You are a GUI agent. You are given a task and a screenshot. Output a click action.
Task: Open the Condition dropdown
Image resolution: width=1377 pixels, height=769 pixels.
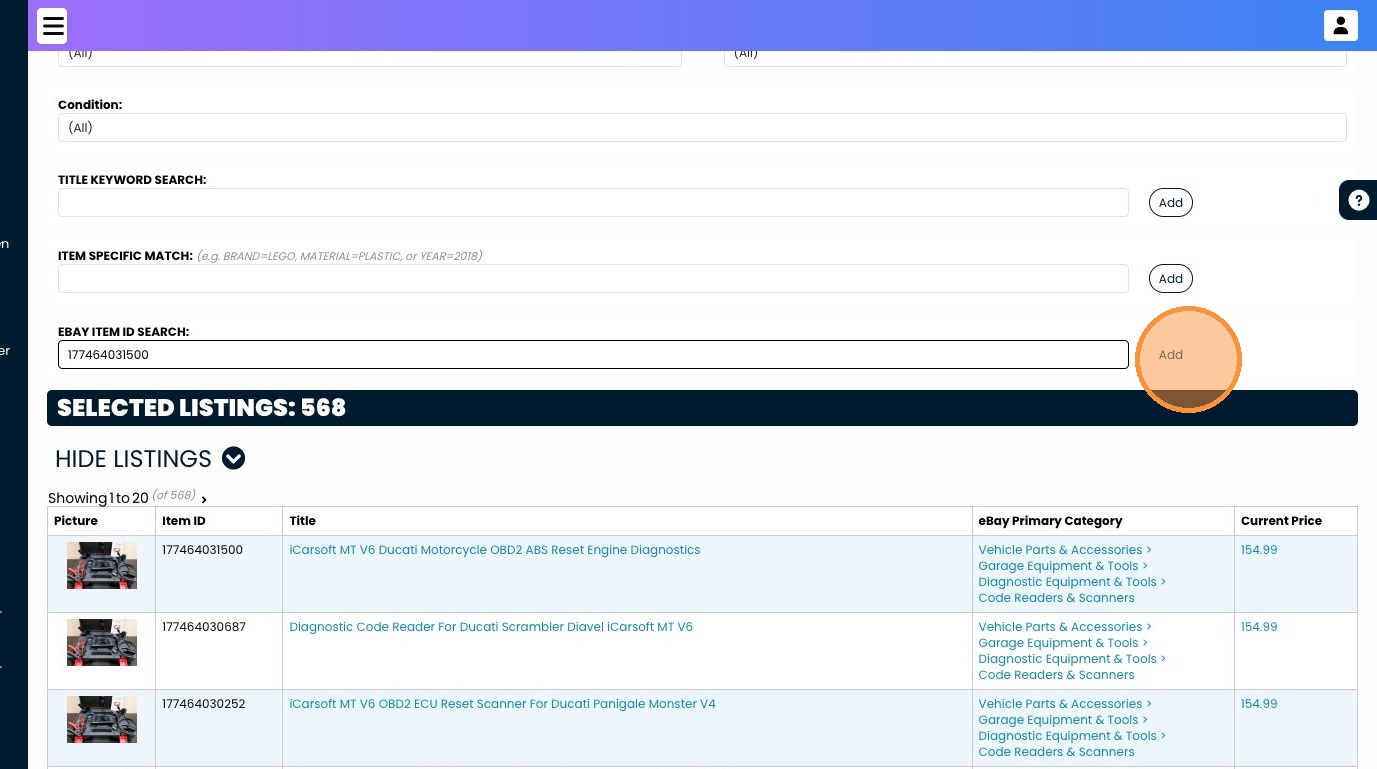pos(702,128)
